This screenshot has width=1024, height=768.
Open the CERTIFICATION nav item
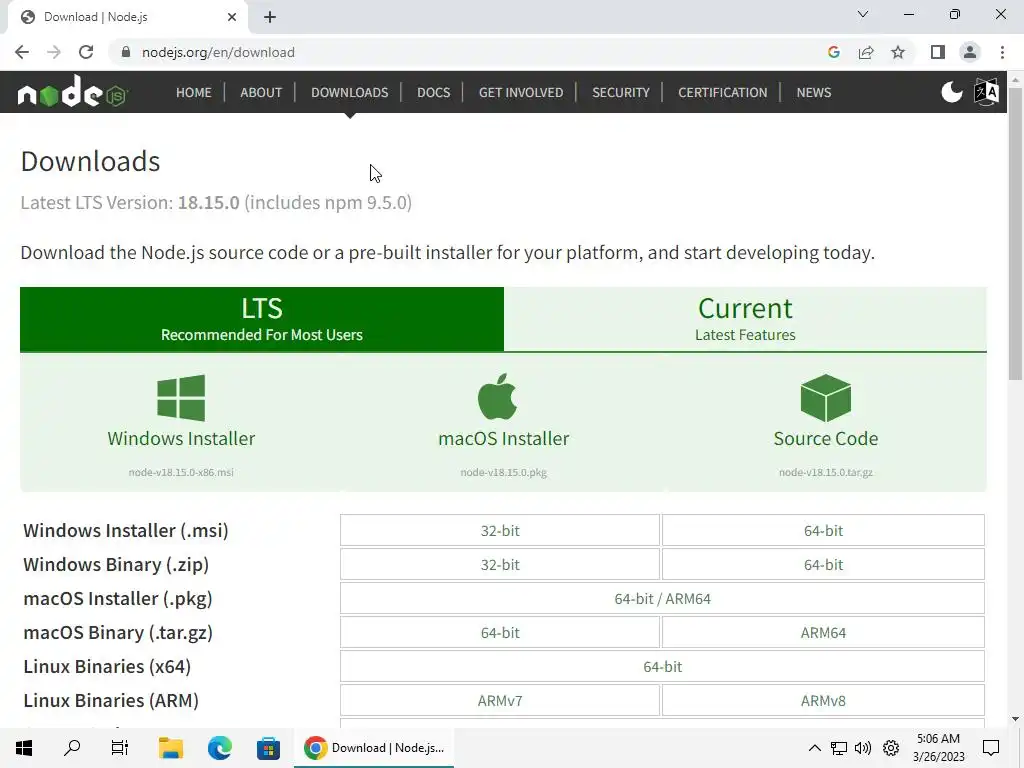click(722, 92)
